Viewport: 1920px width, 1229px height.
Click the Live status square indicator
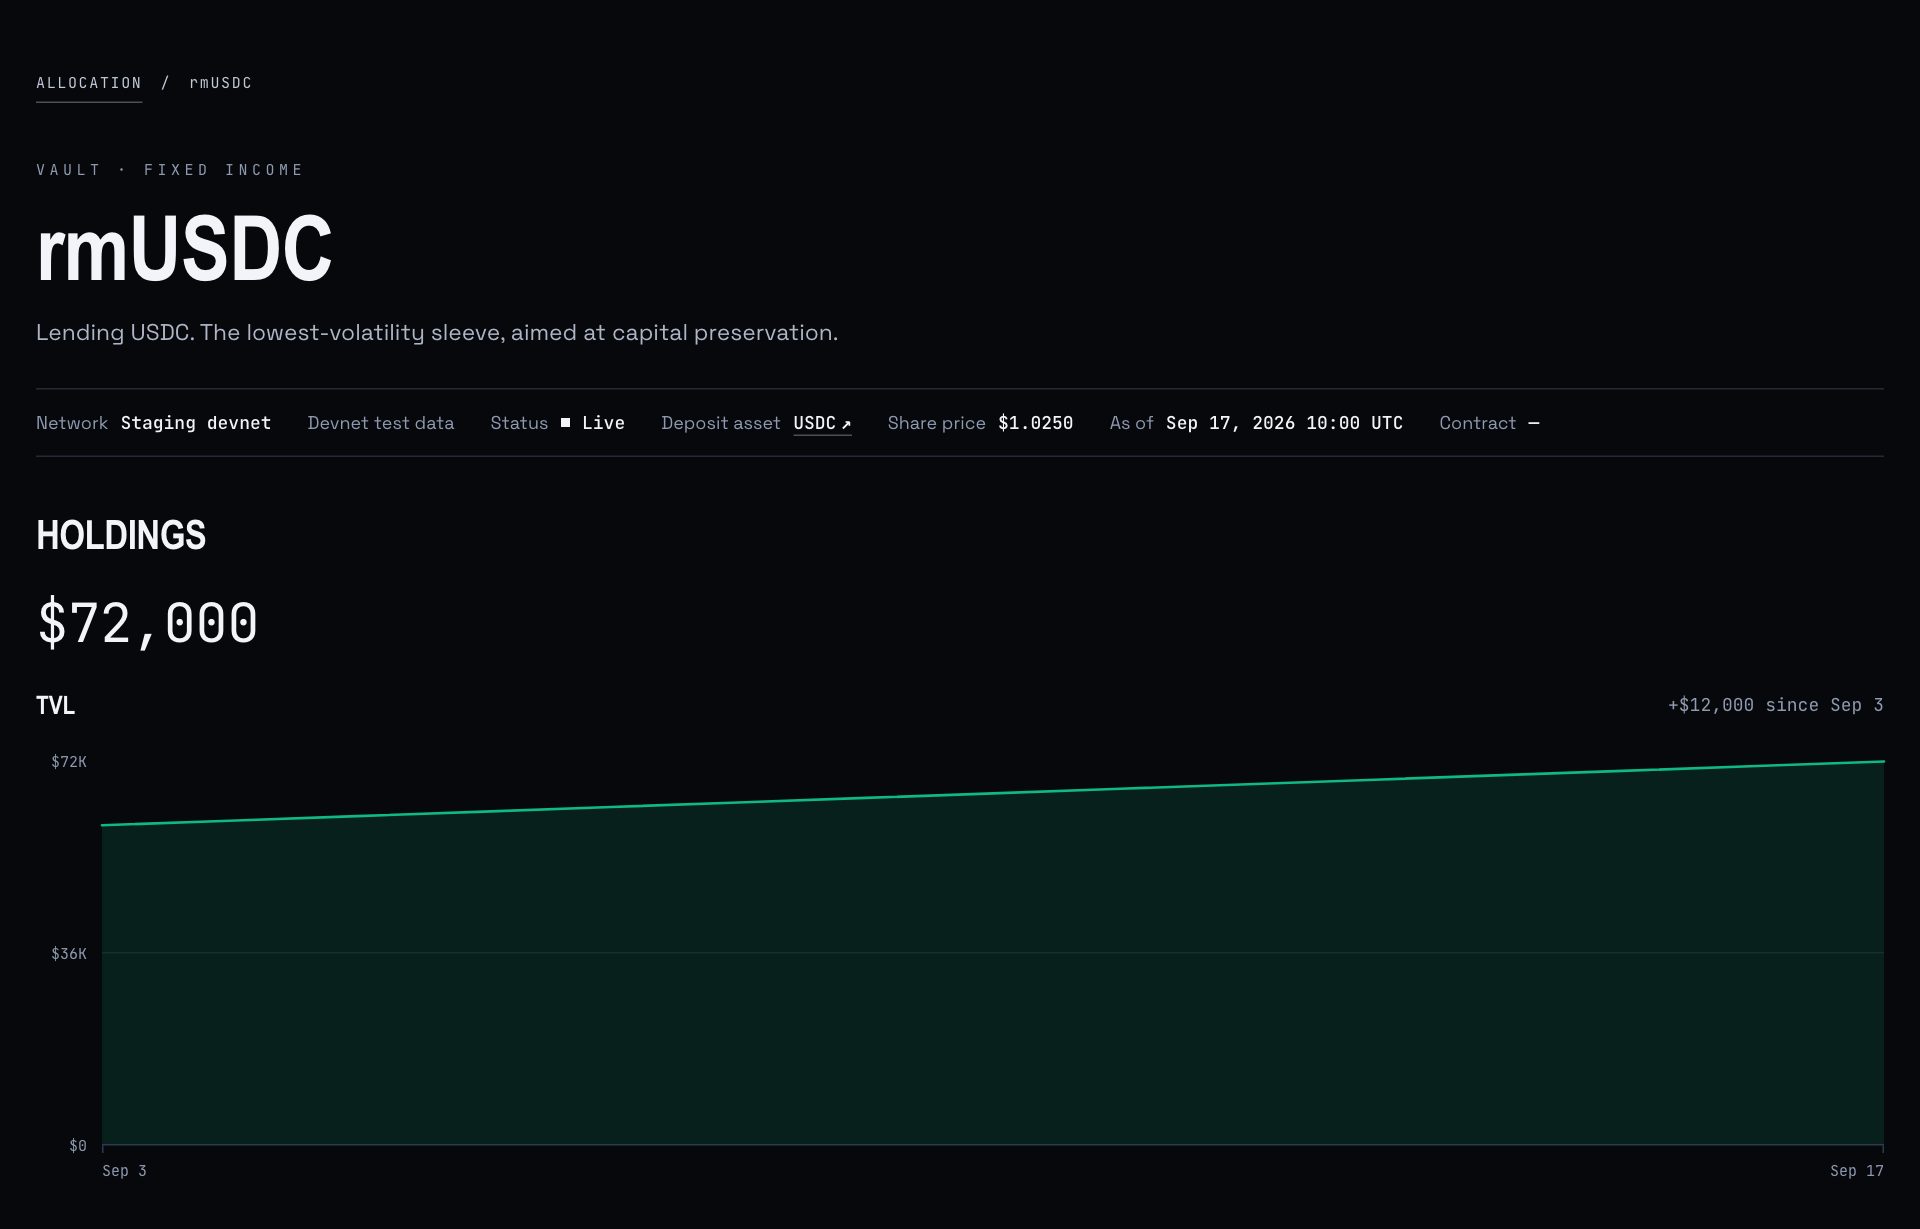[x=565, y=423]
